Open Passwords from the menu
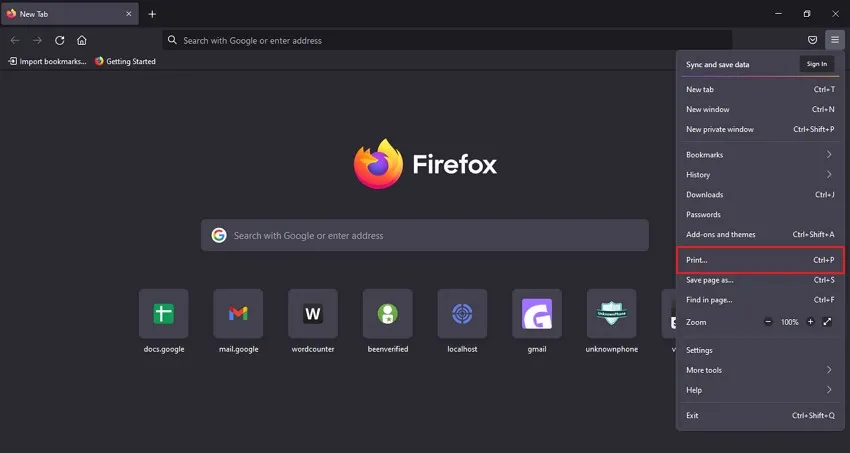Image resolution: width=850 pixels, height=453 pixels. (x=760, y=215)
